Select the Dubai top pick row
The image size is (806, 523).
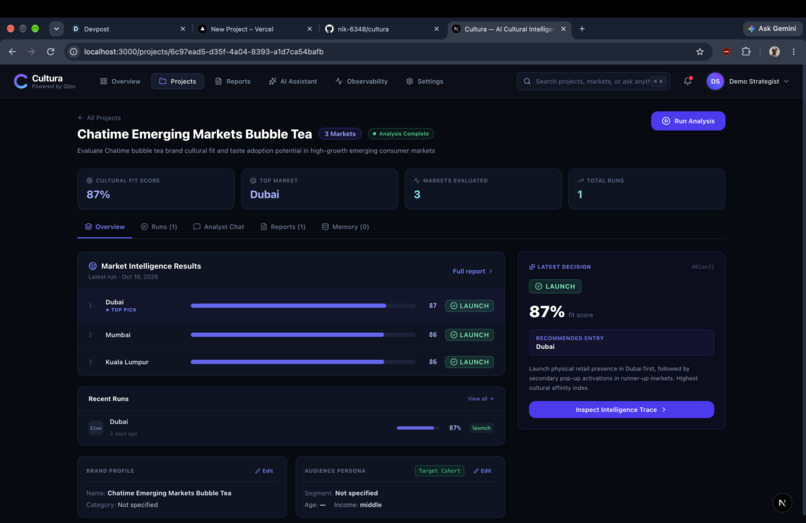click(x=291, y=305)
